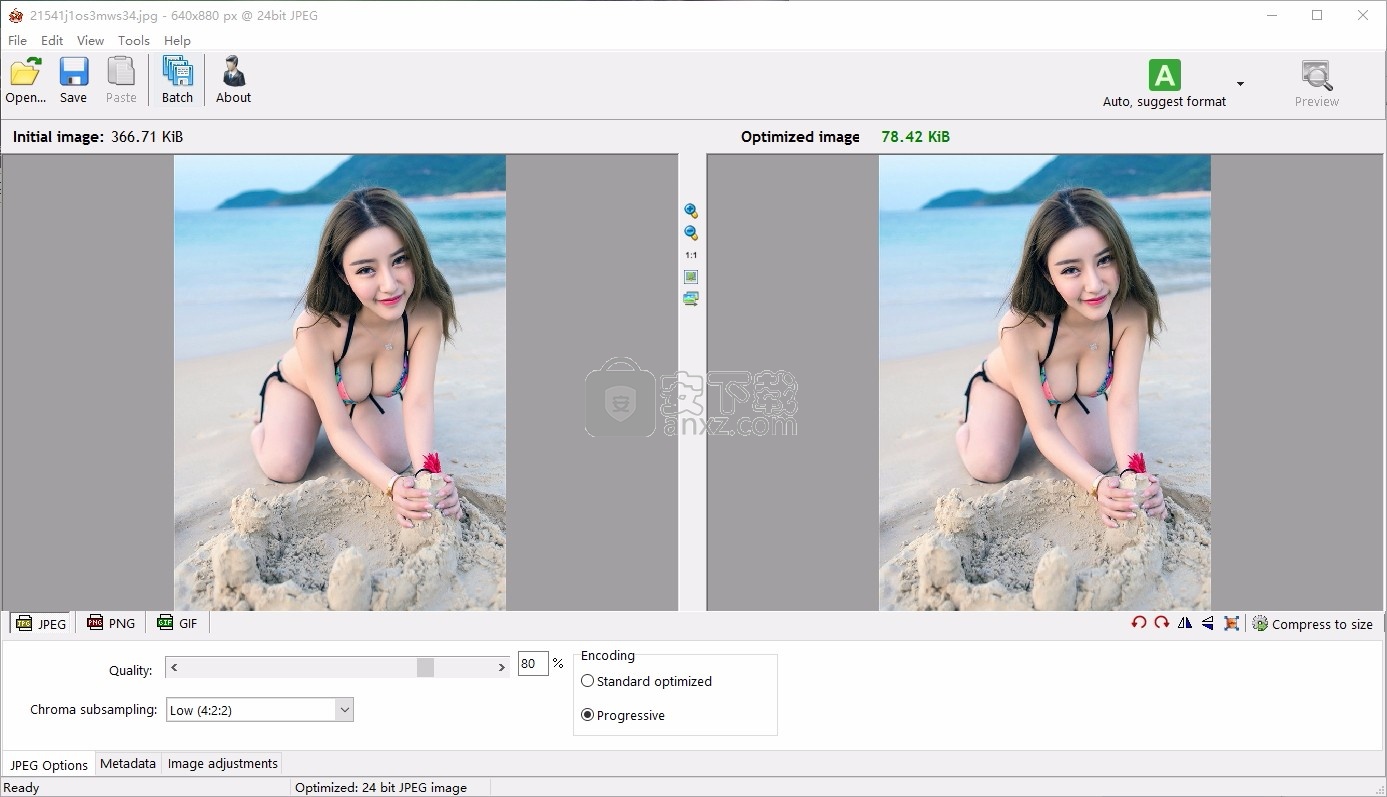
Task: Click the Preview magnifier icon
Action: (x=1317, y=75)
